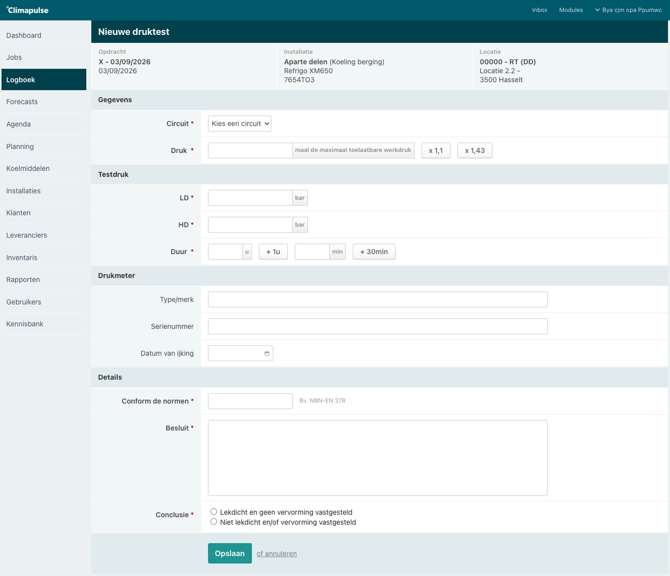Click the Duur minutes input field
This screenshot has width=670, height=576.
coord(312,252)
